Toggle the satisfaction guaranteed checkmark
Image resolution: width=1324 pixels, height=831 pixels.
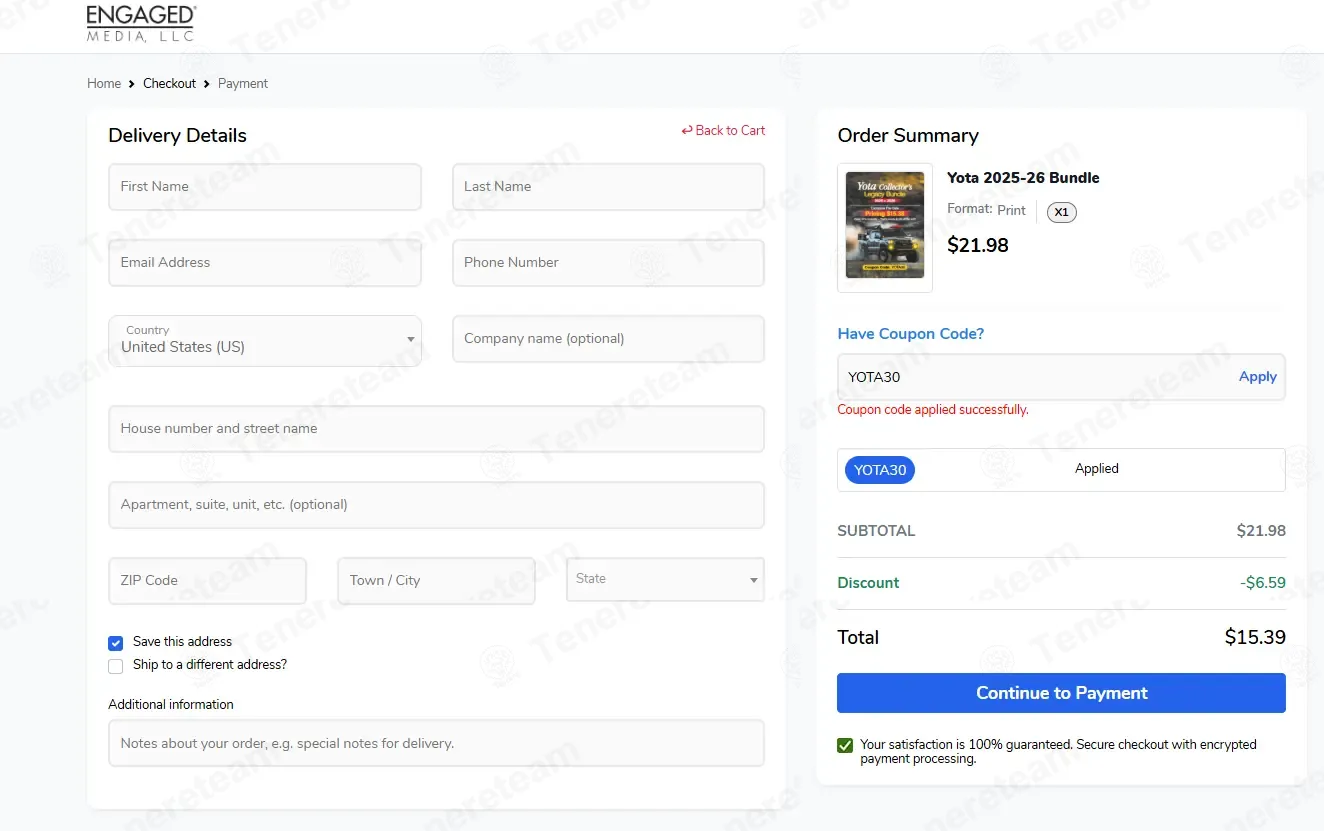click(x=845, y=745)
